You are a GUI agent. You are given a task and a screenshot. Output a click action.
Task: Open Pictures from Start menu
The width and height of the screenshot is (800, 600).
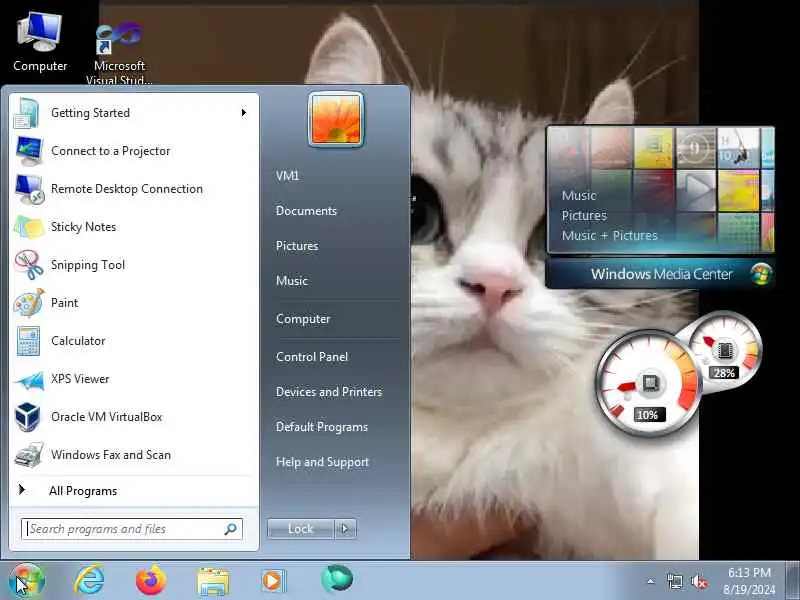click(297, 246)
